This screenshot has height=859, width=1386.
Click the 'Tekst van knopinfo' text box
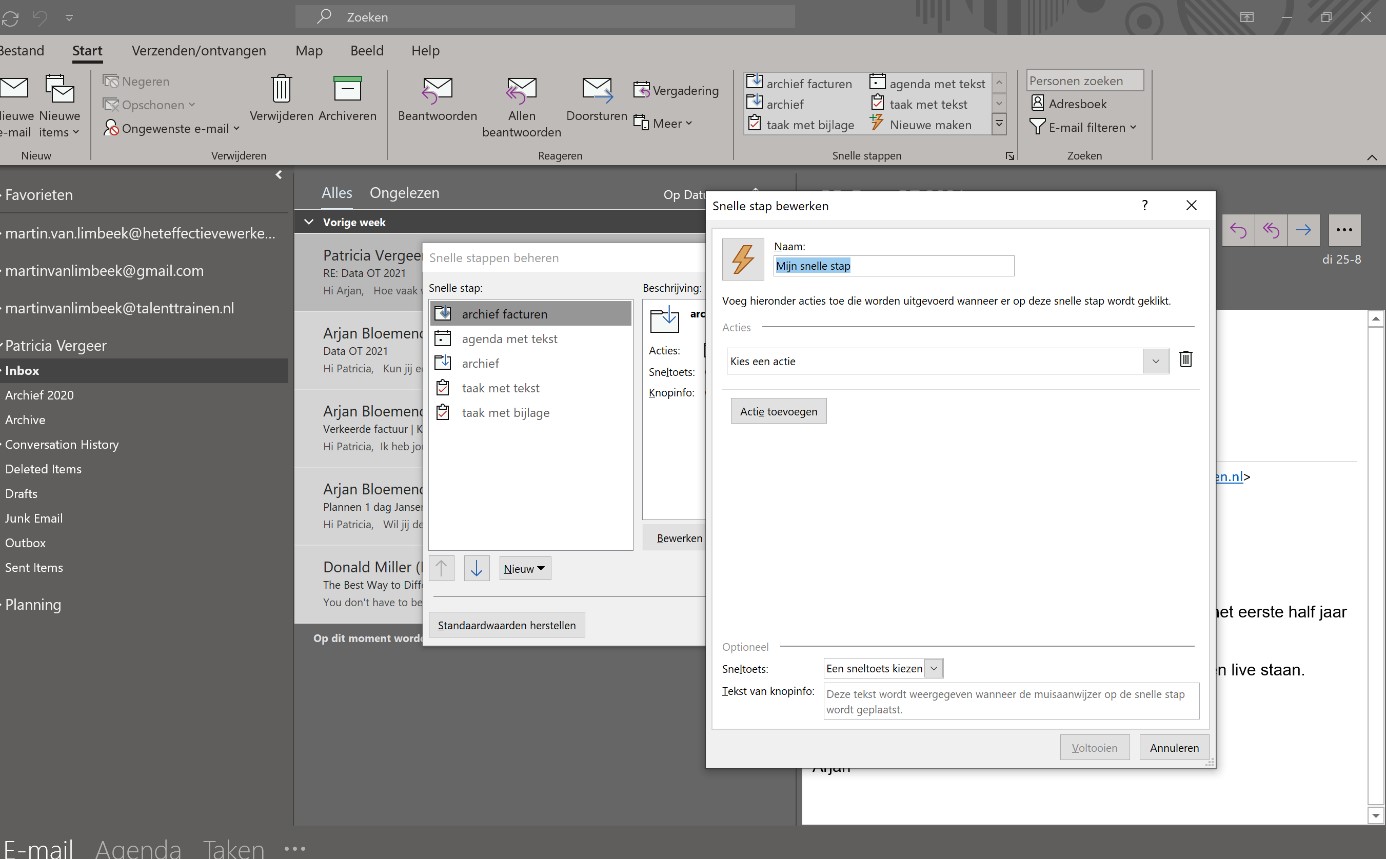(1011, 701)
